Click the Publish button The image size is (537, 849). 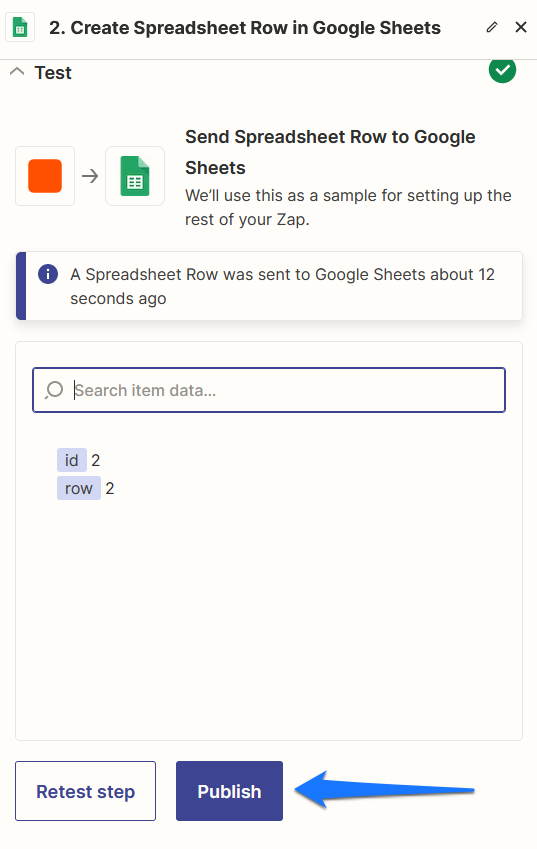230,791
